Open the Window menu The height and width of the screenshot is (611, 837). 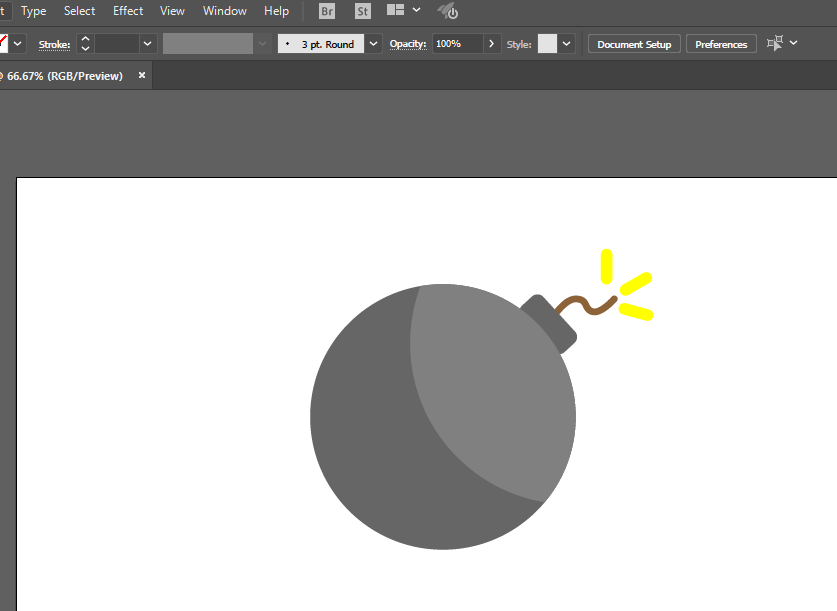(225, 11)
